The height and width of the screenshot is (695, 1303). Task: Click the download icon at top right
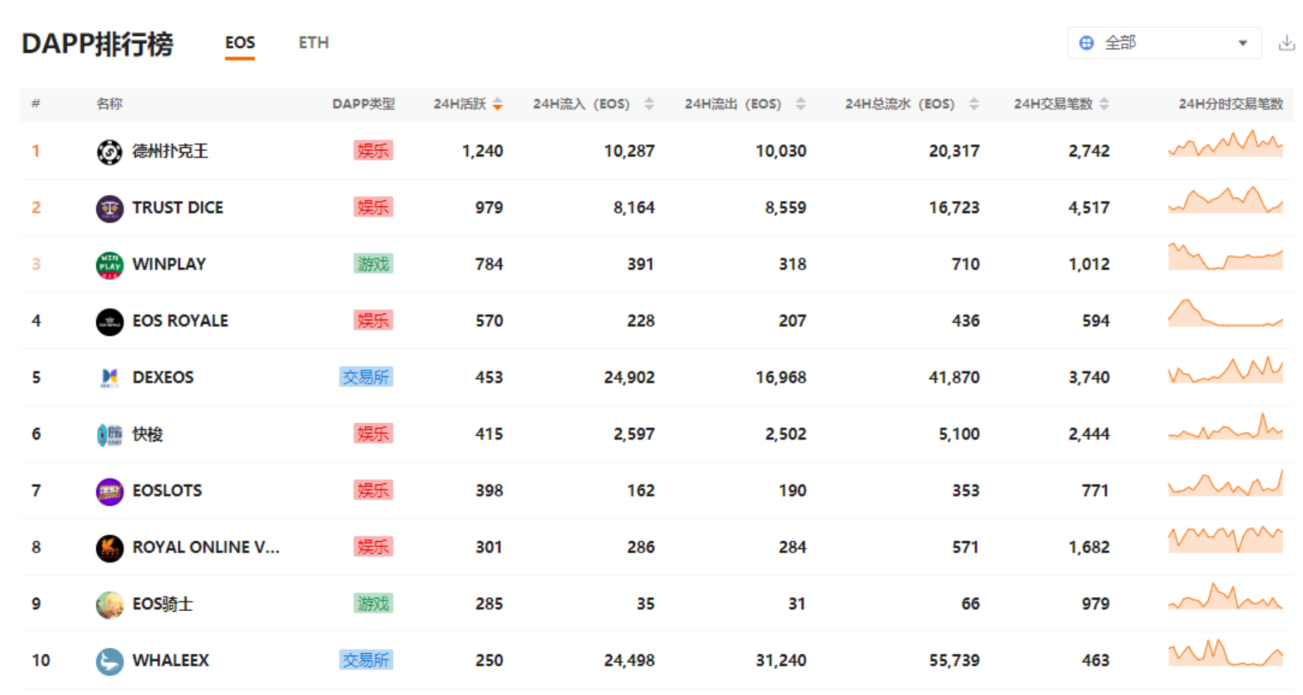(x=1285, y=43)
